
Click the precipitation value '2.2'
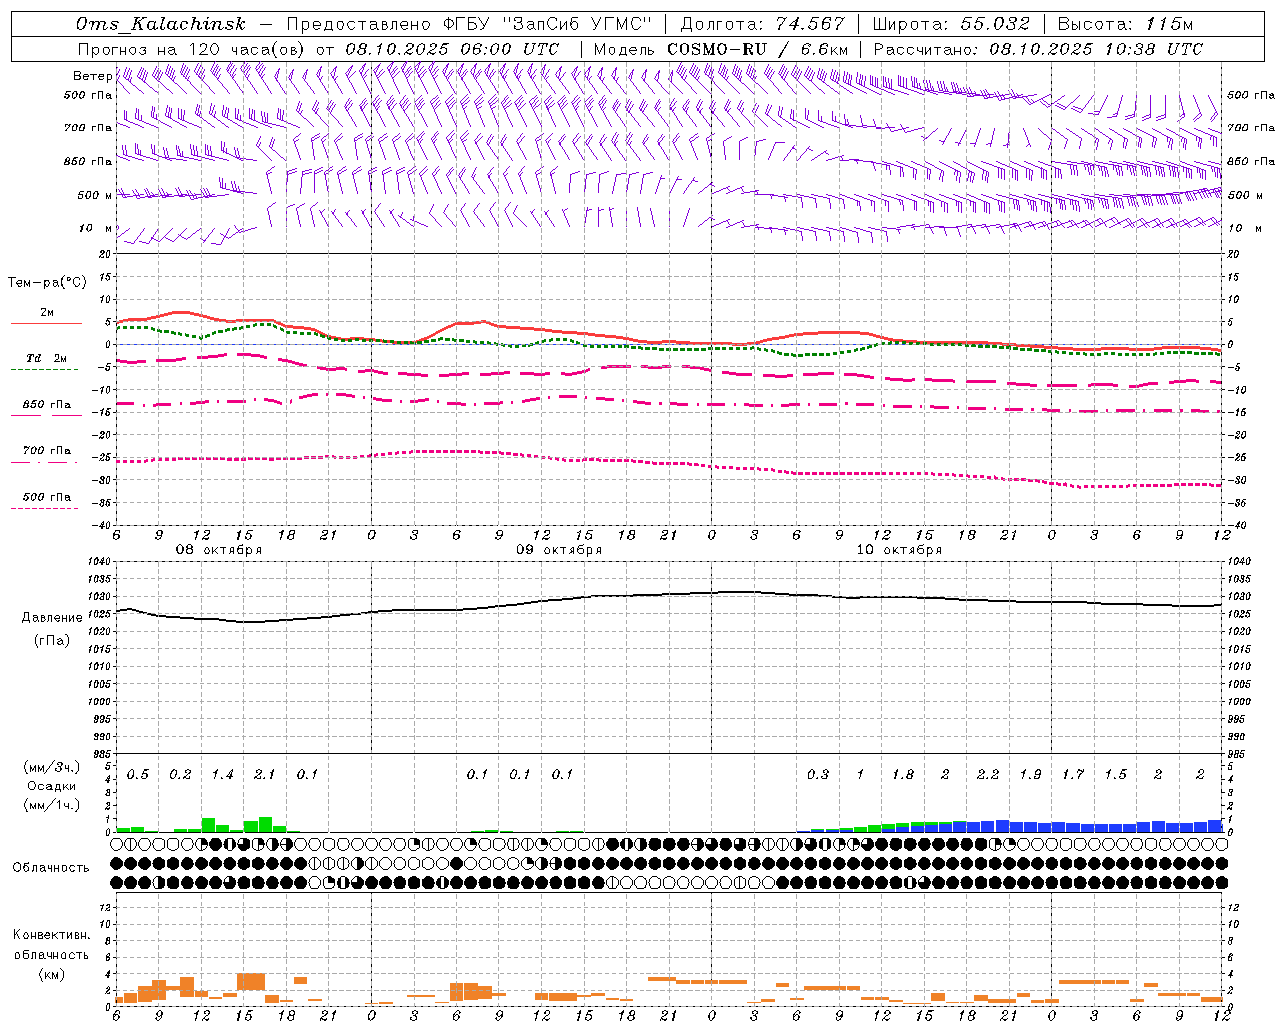[x=988, y=775]
